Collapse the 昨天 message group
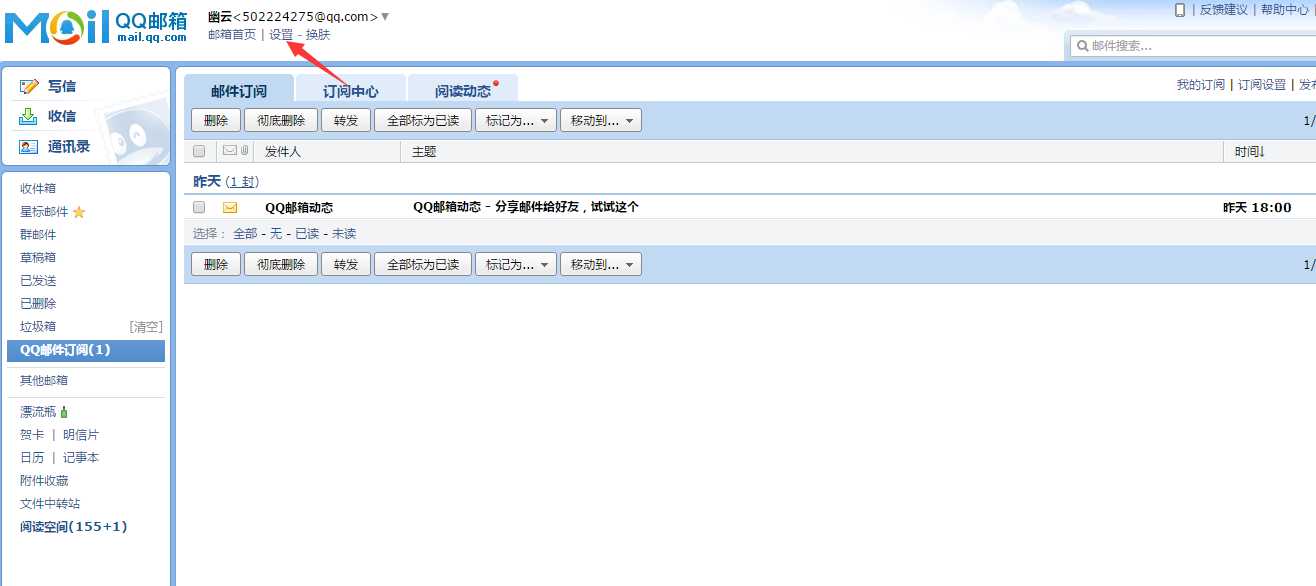 (x=206, y=182)
